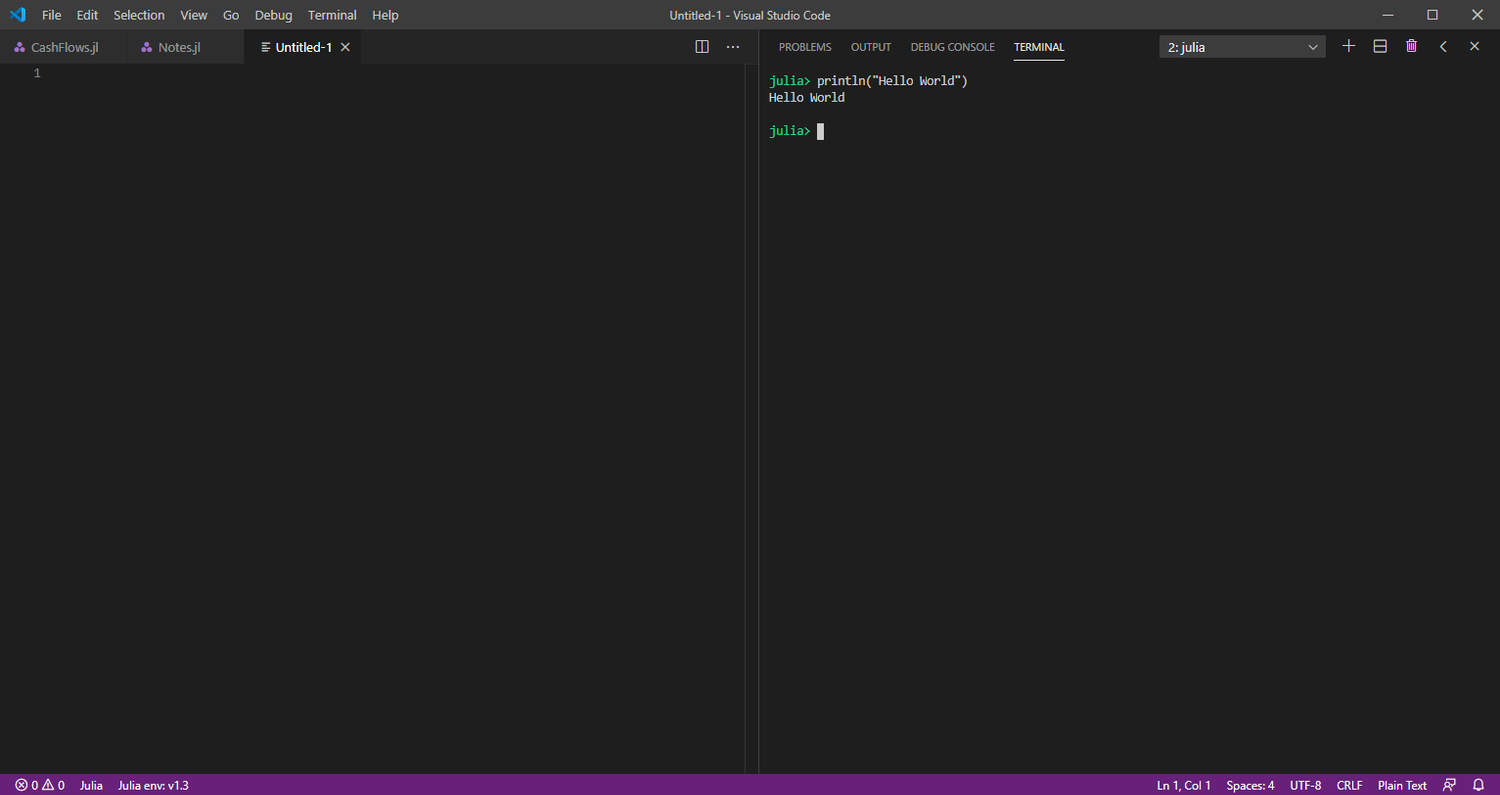Close the Untitled-1 tab
This screenshot has height=795, width=1500.
tap(345, 47)
